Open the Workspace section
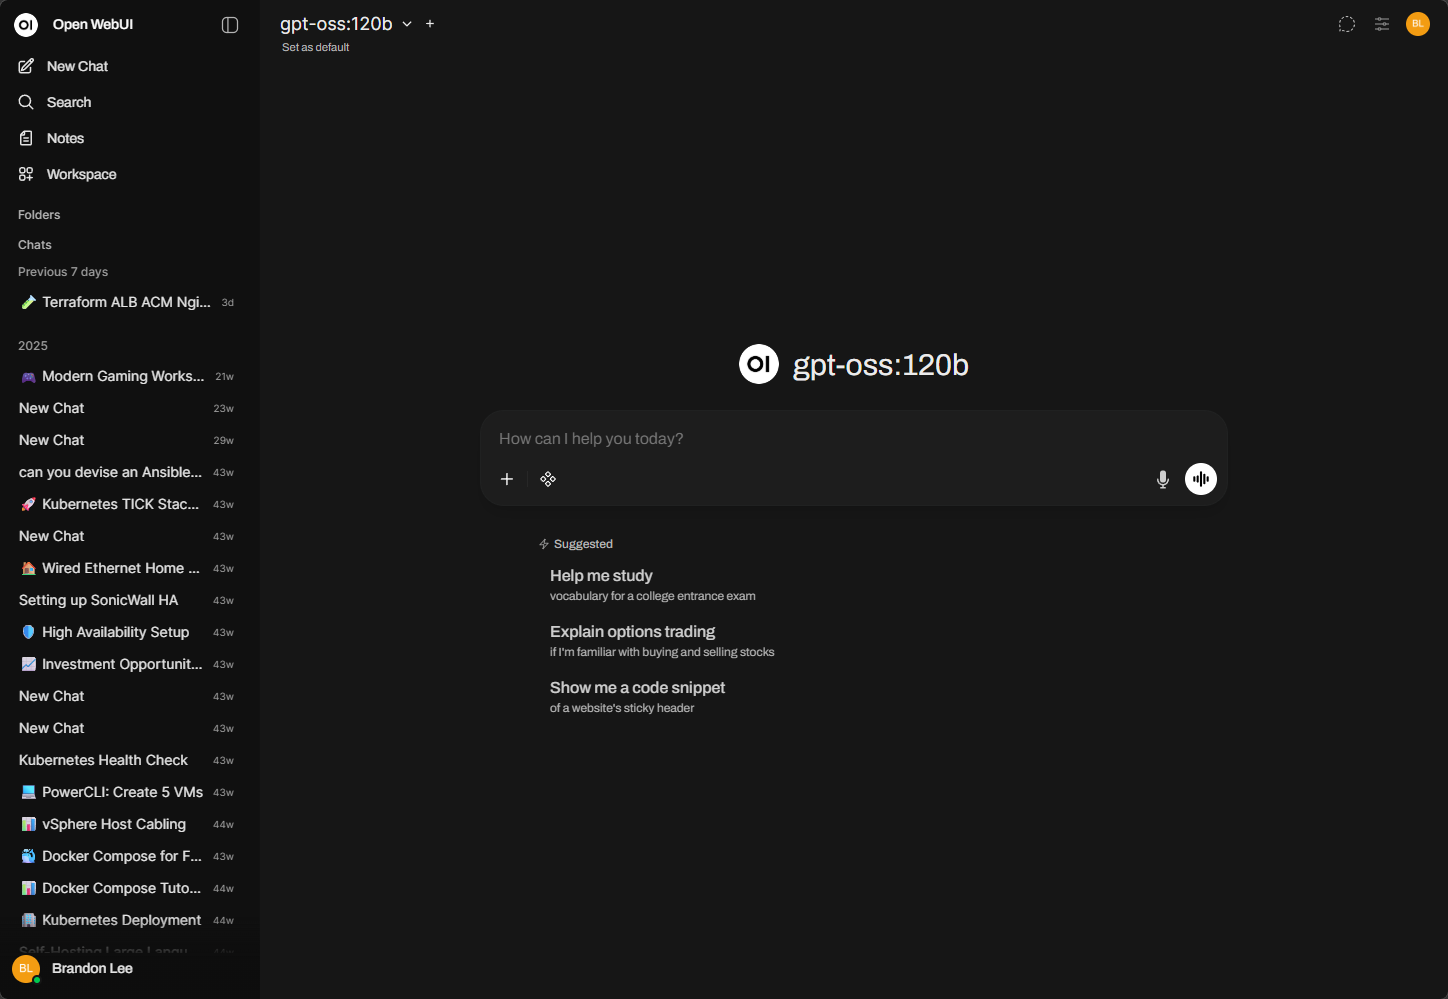Screen dimensions: 1448x999 point(81,174)
